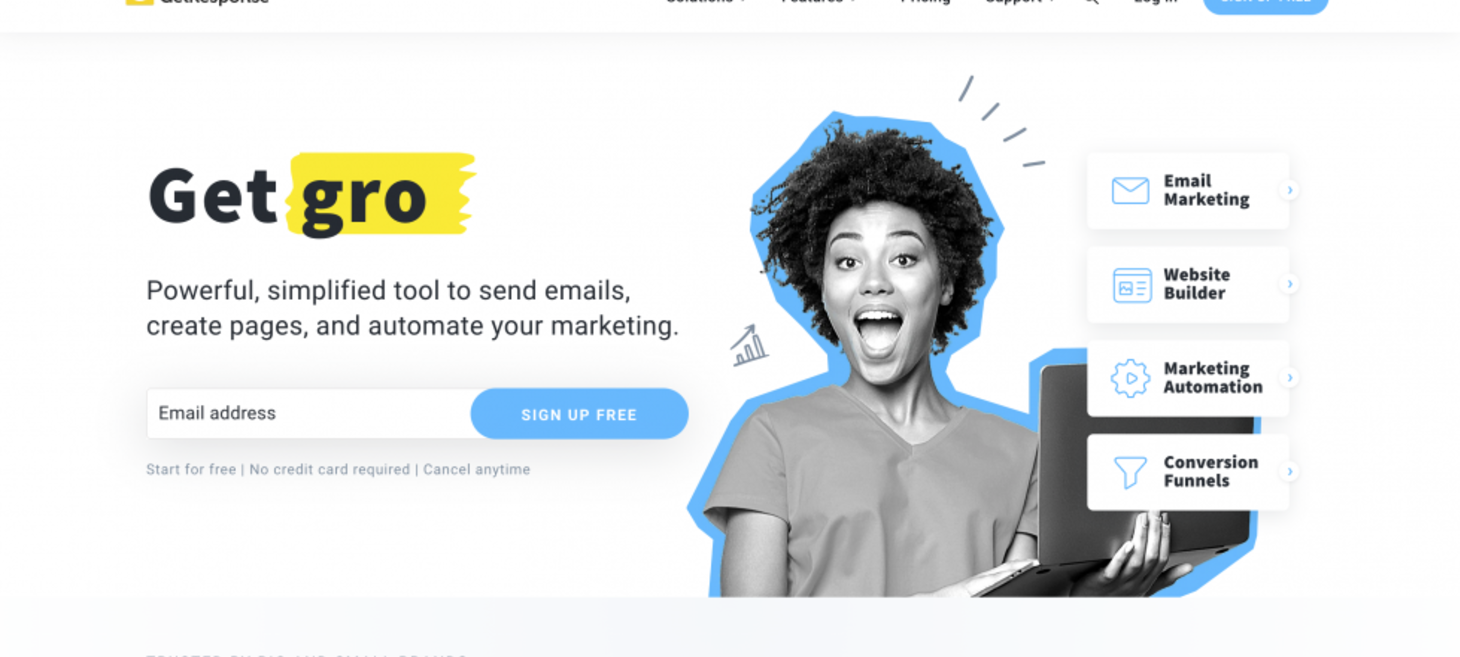
Task: Open the arrow beside Email Marketing
Action: 1290,190
